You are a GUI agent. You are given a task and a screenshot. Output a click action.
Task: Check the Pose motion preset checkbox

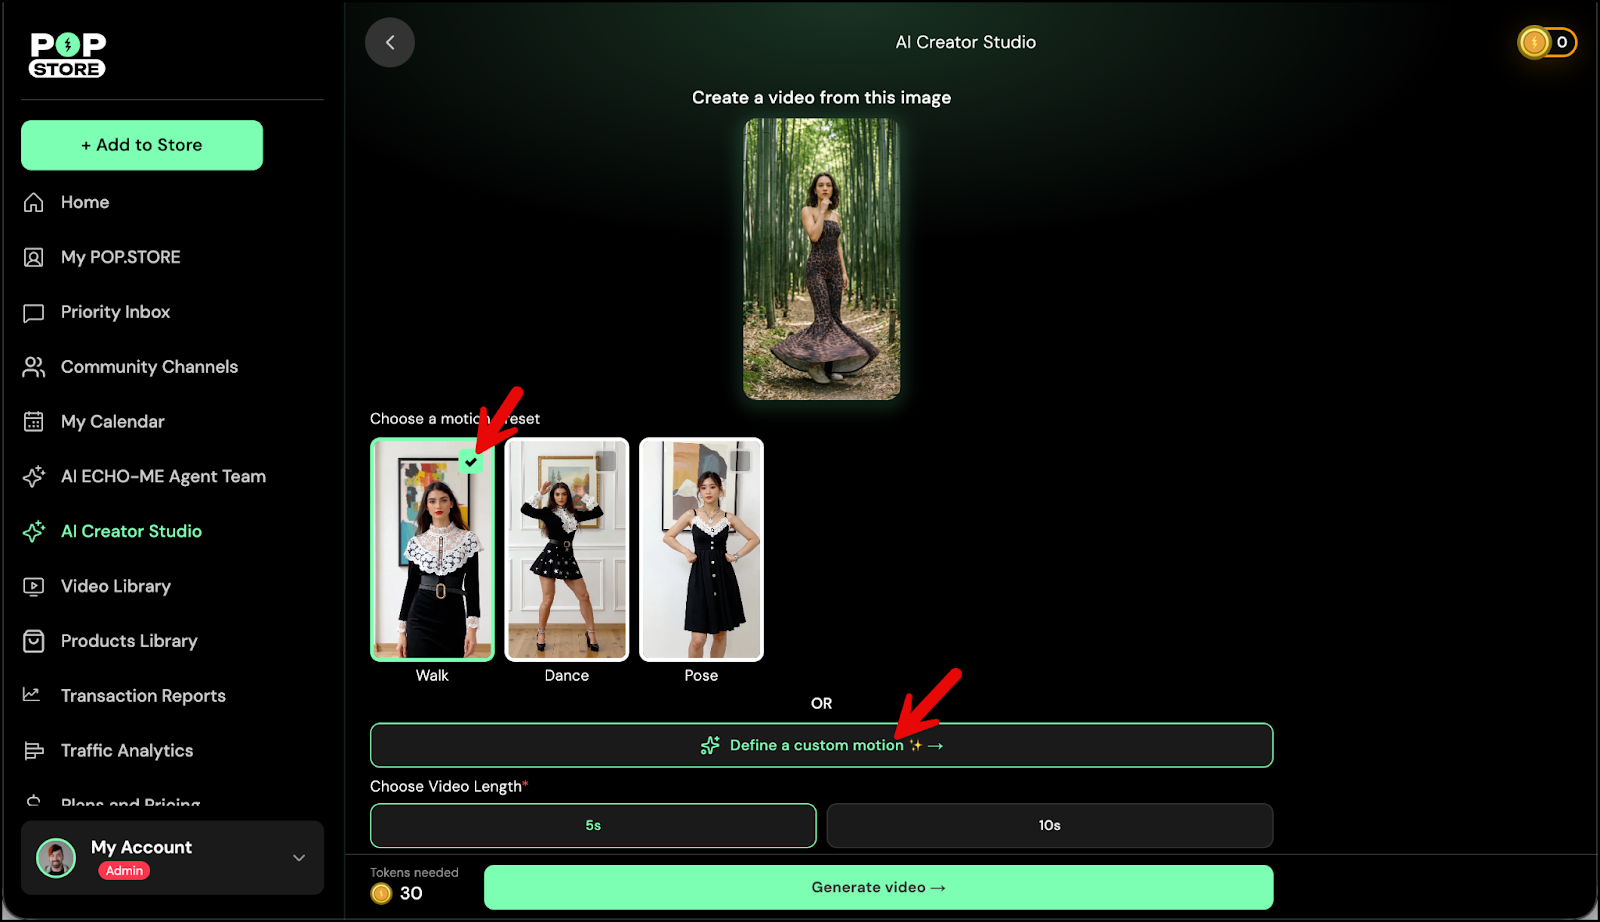(x=740, y=461)
